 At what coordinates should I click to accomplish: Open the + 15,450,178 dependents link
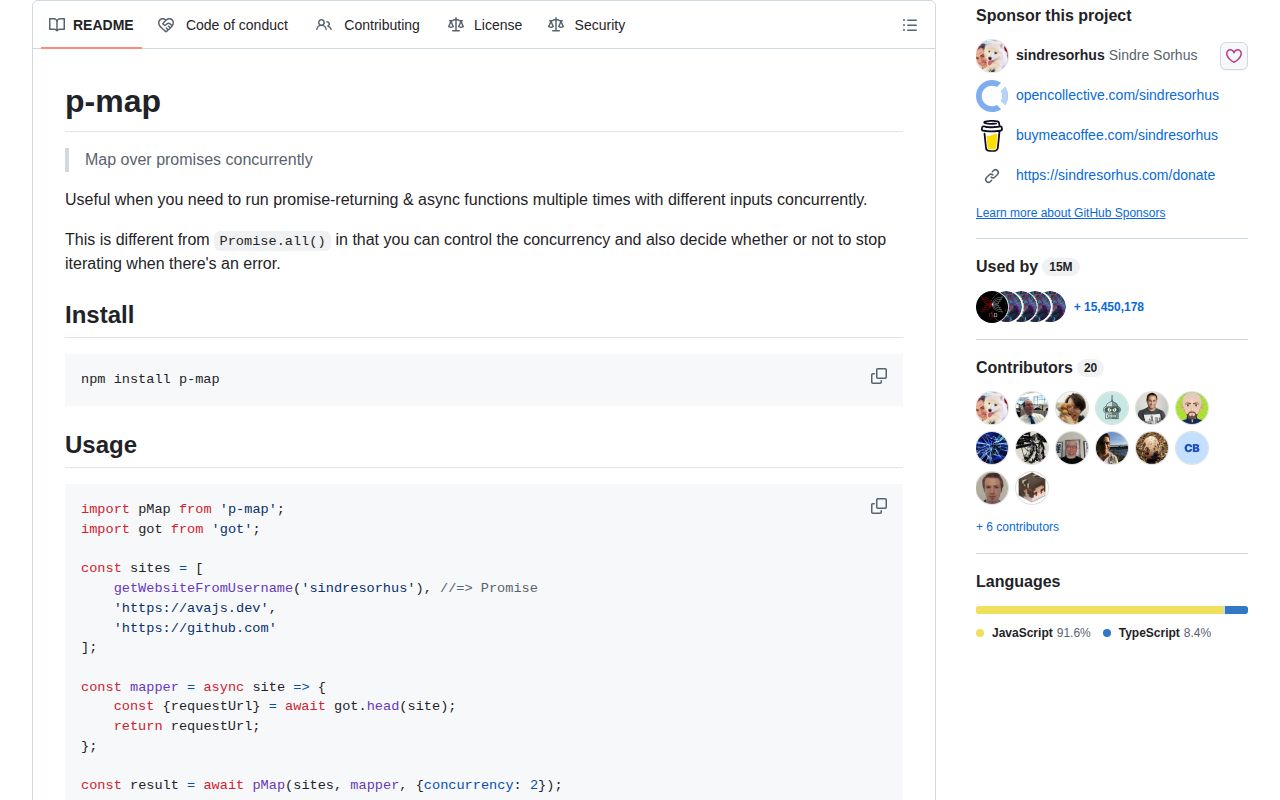(1109, 307)
